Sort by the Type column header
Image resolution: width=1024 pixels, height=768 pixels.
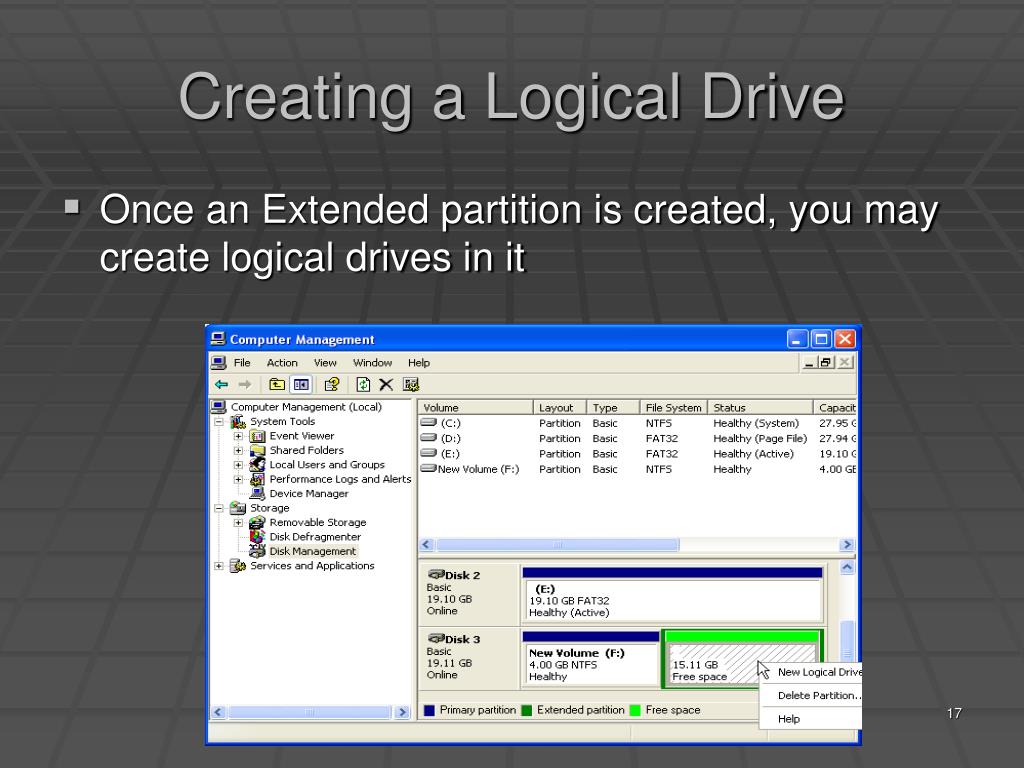point(613,408)
